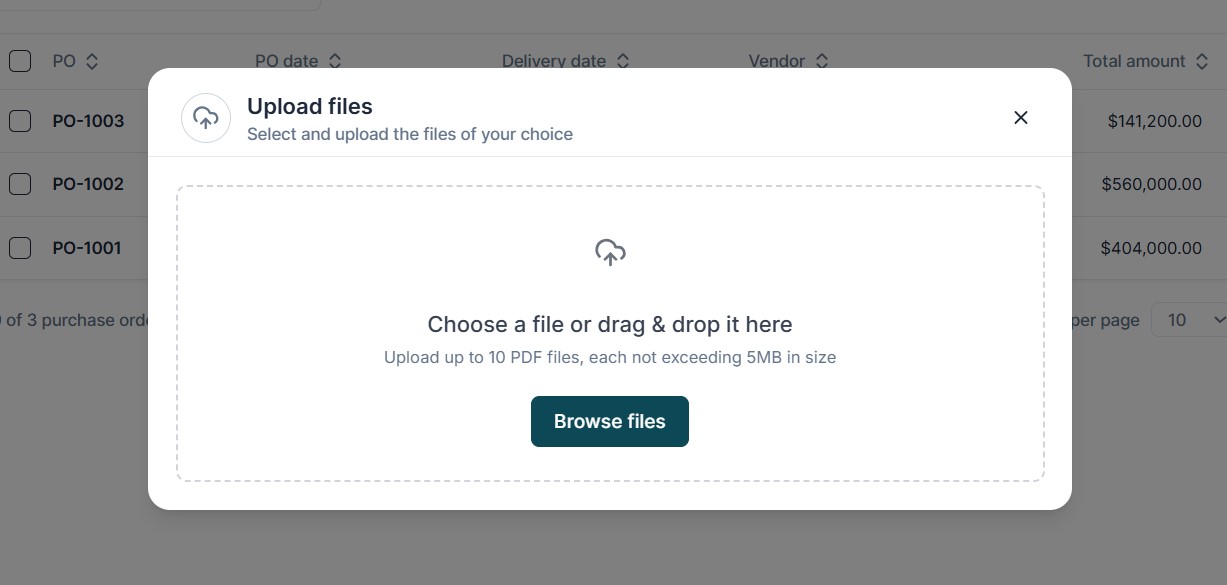Click the $560,000.00 total amount cell
Viewport: 1227px width, 585px height.
point(1151,184)
